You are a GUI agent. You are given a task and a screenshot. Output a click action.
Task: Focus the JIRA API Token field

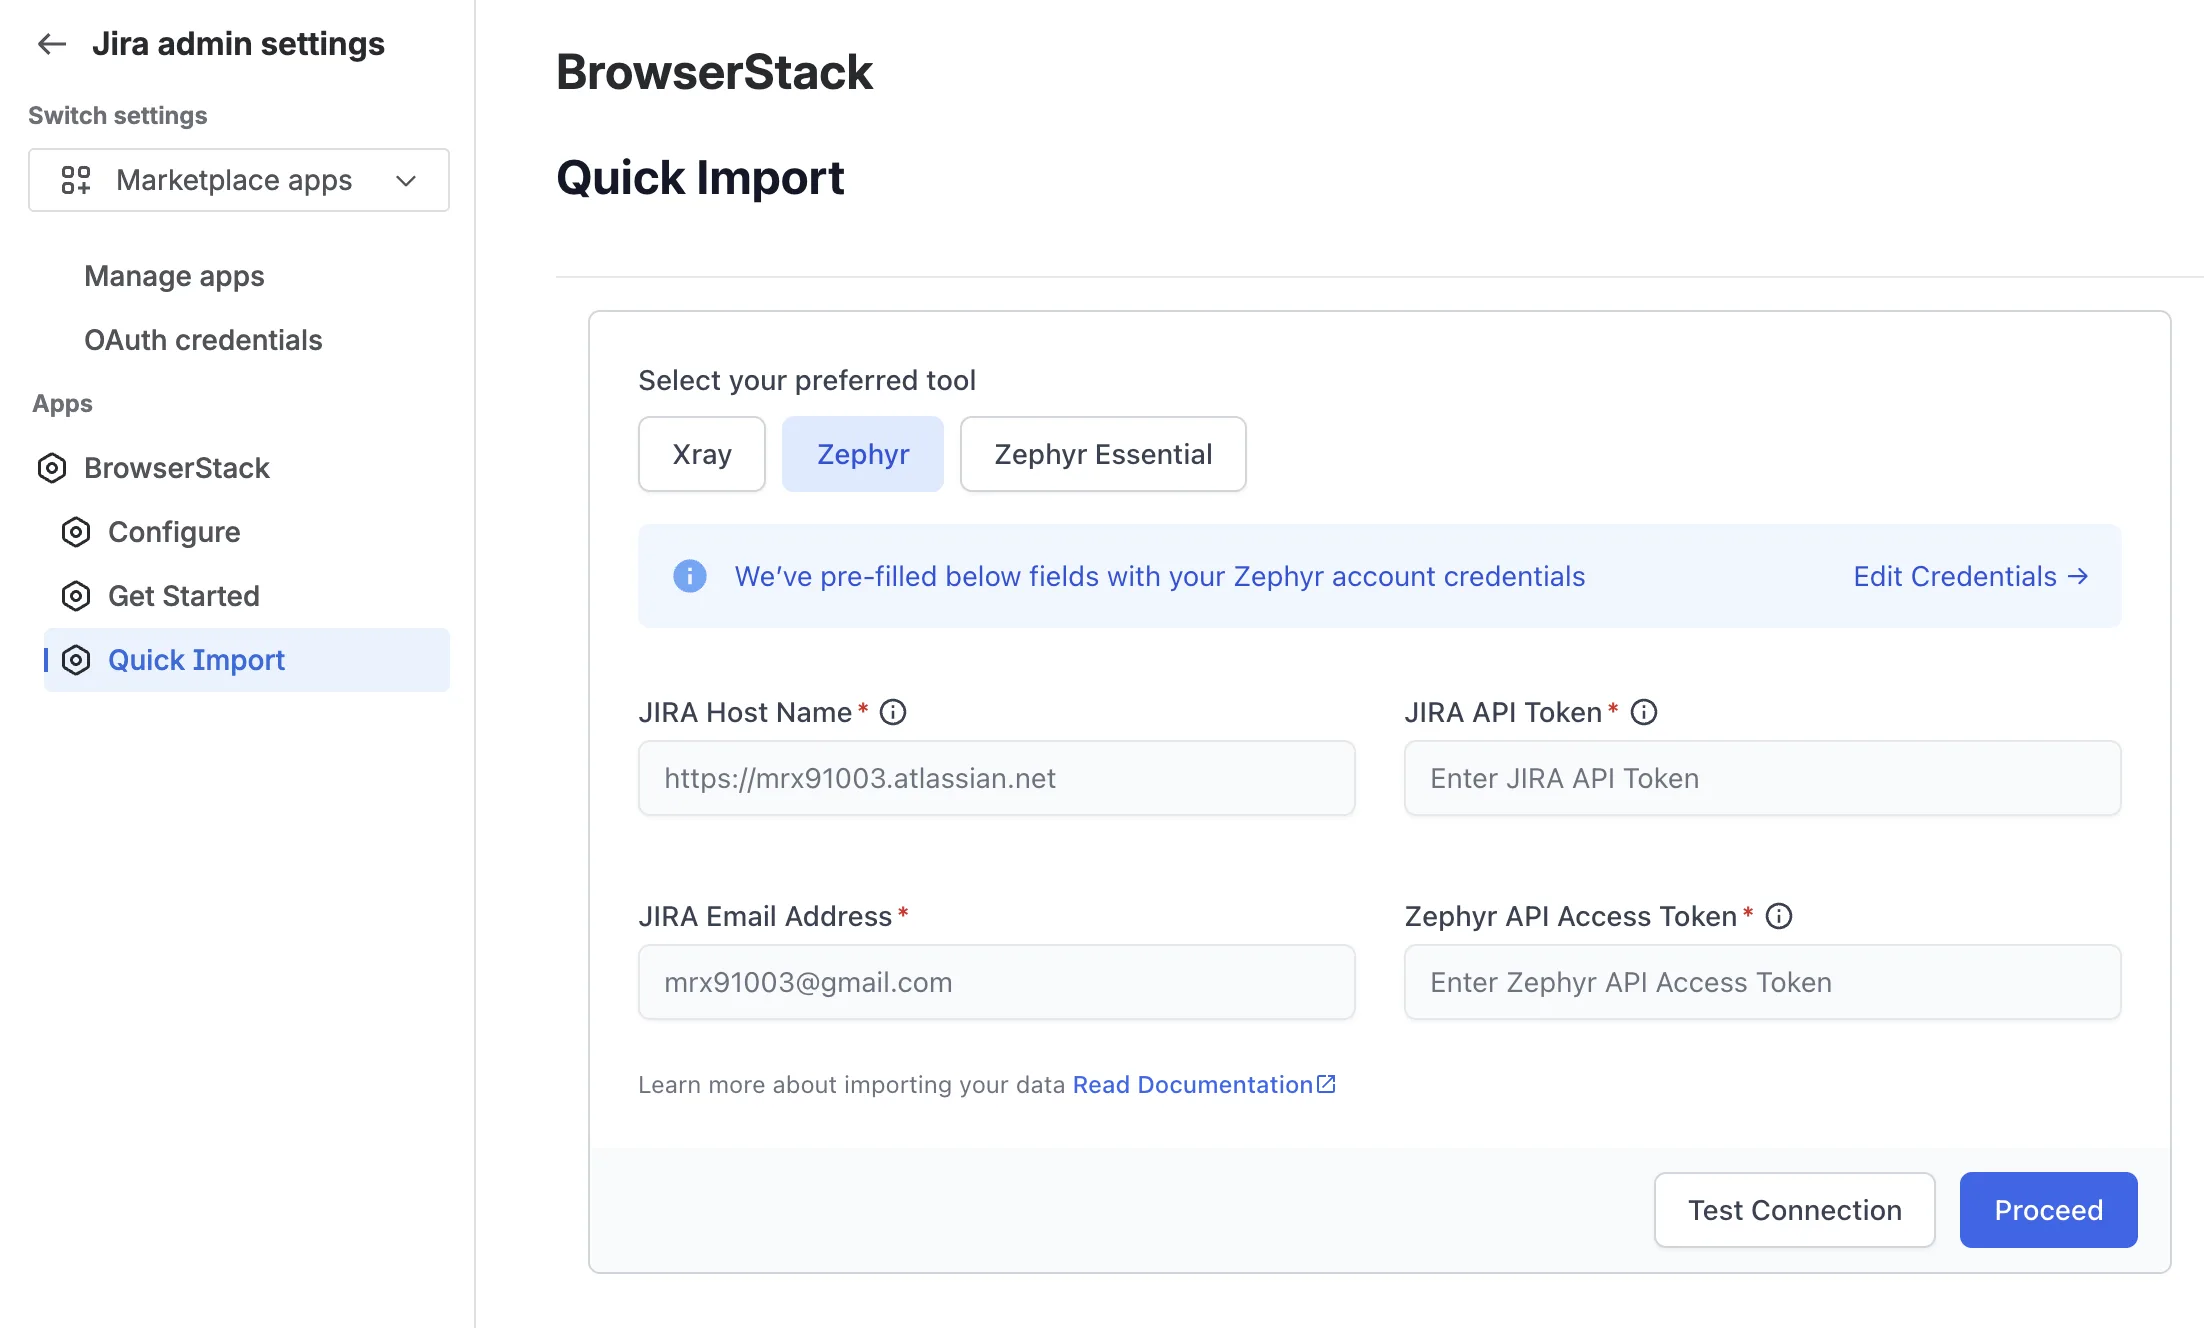(x=1762, y=778)
